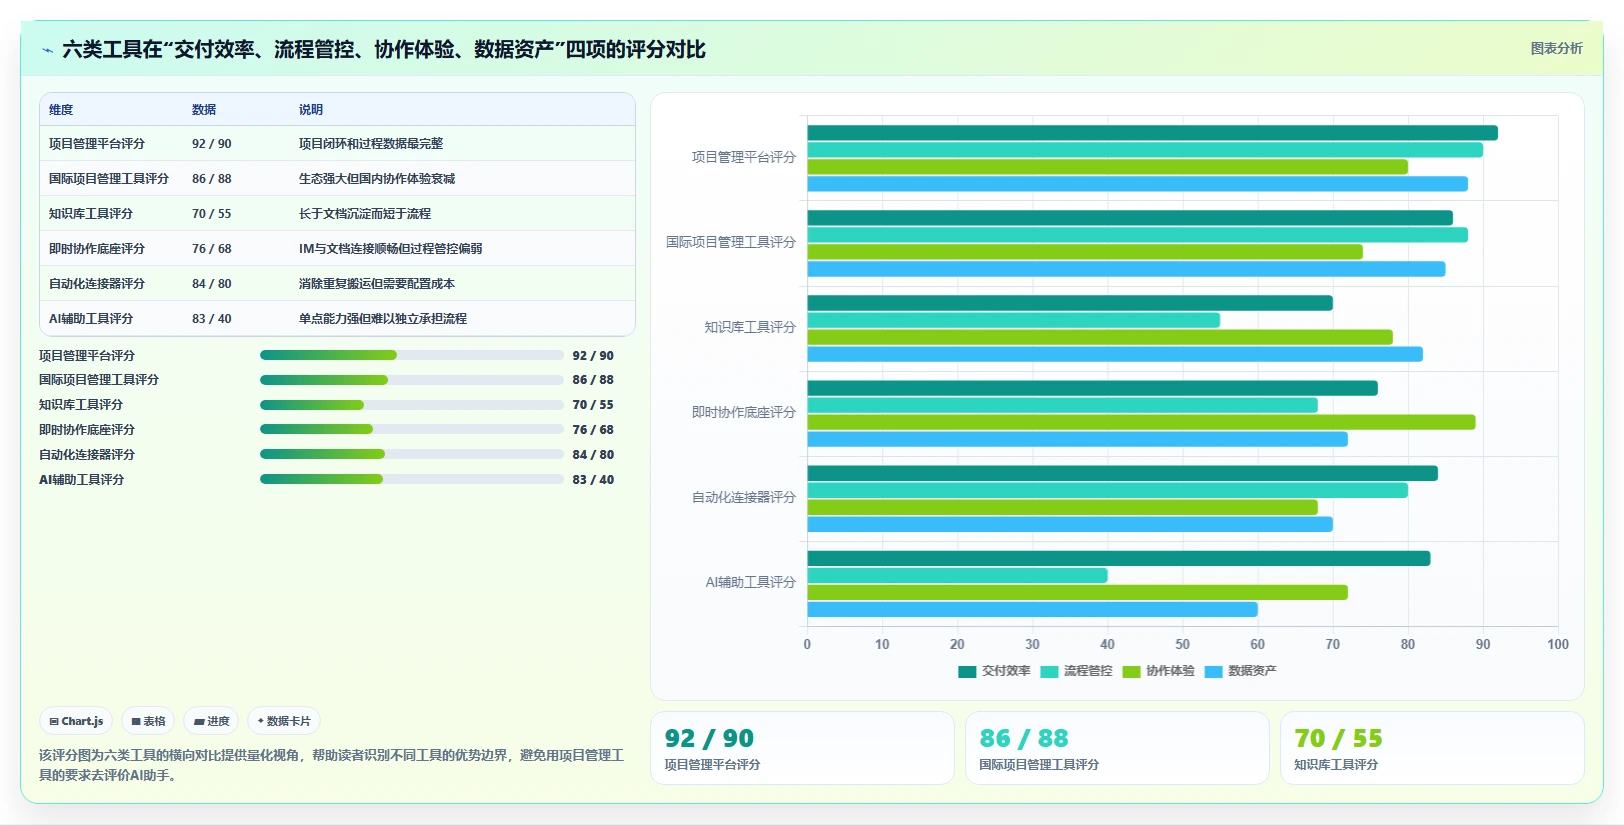Toggle the 协作体验 legend swatch
The height and width of the screenshot is (825, 1624).
pyautogui.click(x=1131, y=672)
